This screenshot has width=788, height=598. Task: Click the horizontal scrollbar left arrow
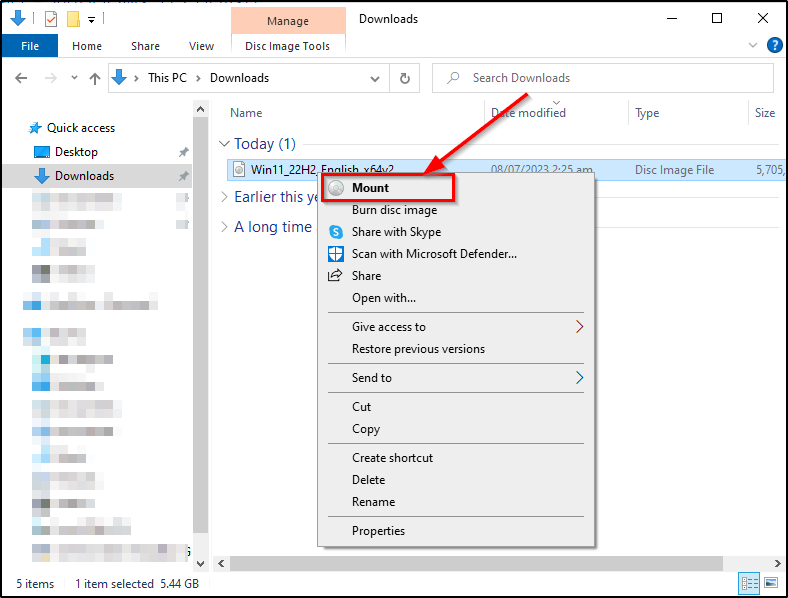[221, 564]
